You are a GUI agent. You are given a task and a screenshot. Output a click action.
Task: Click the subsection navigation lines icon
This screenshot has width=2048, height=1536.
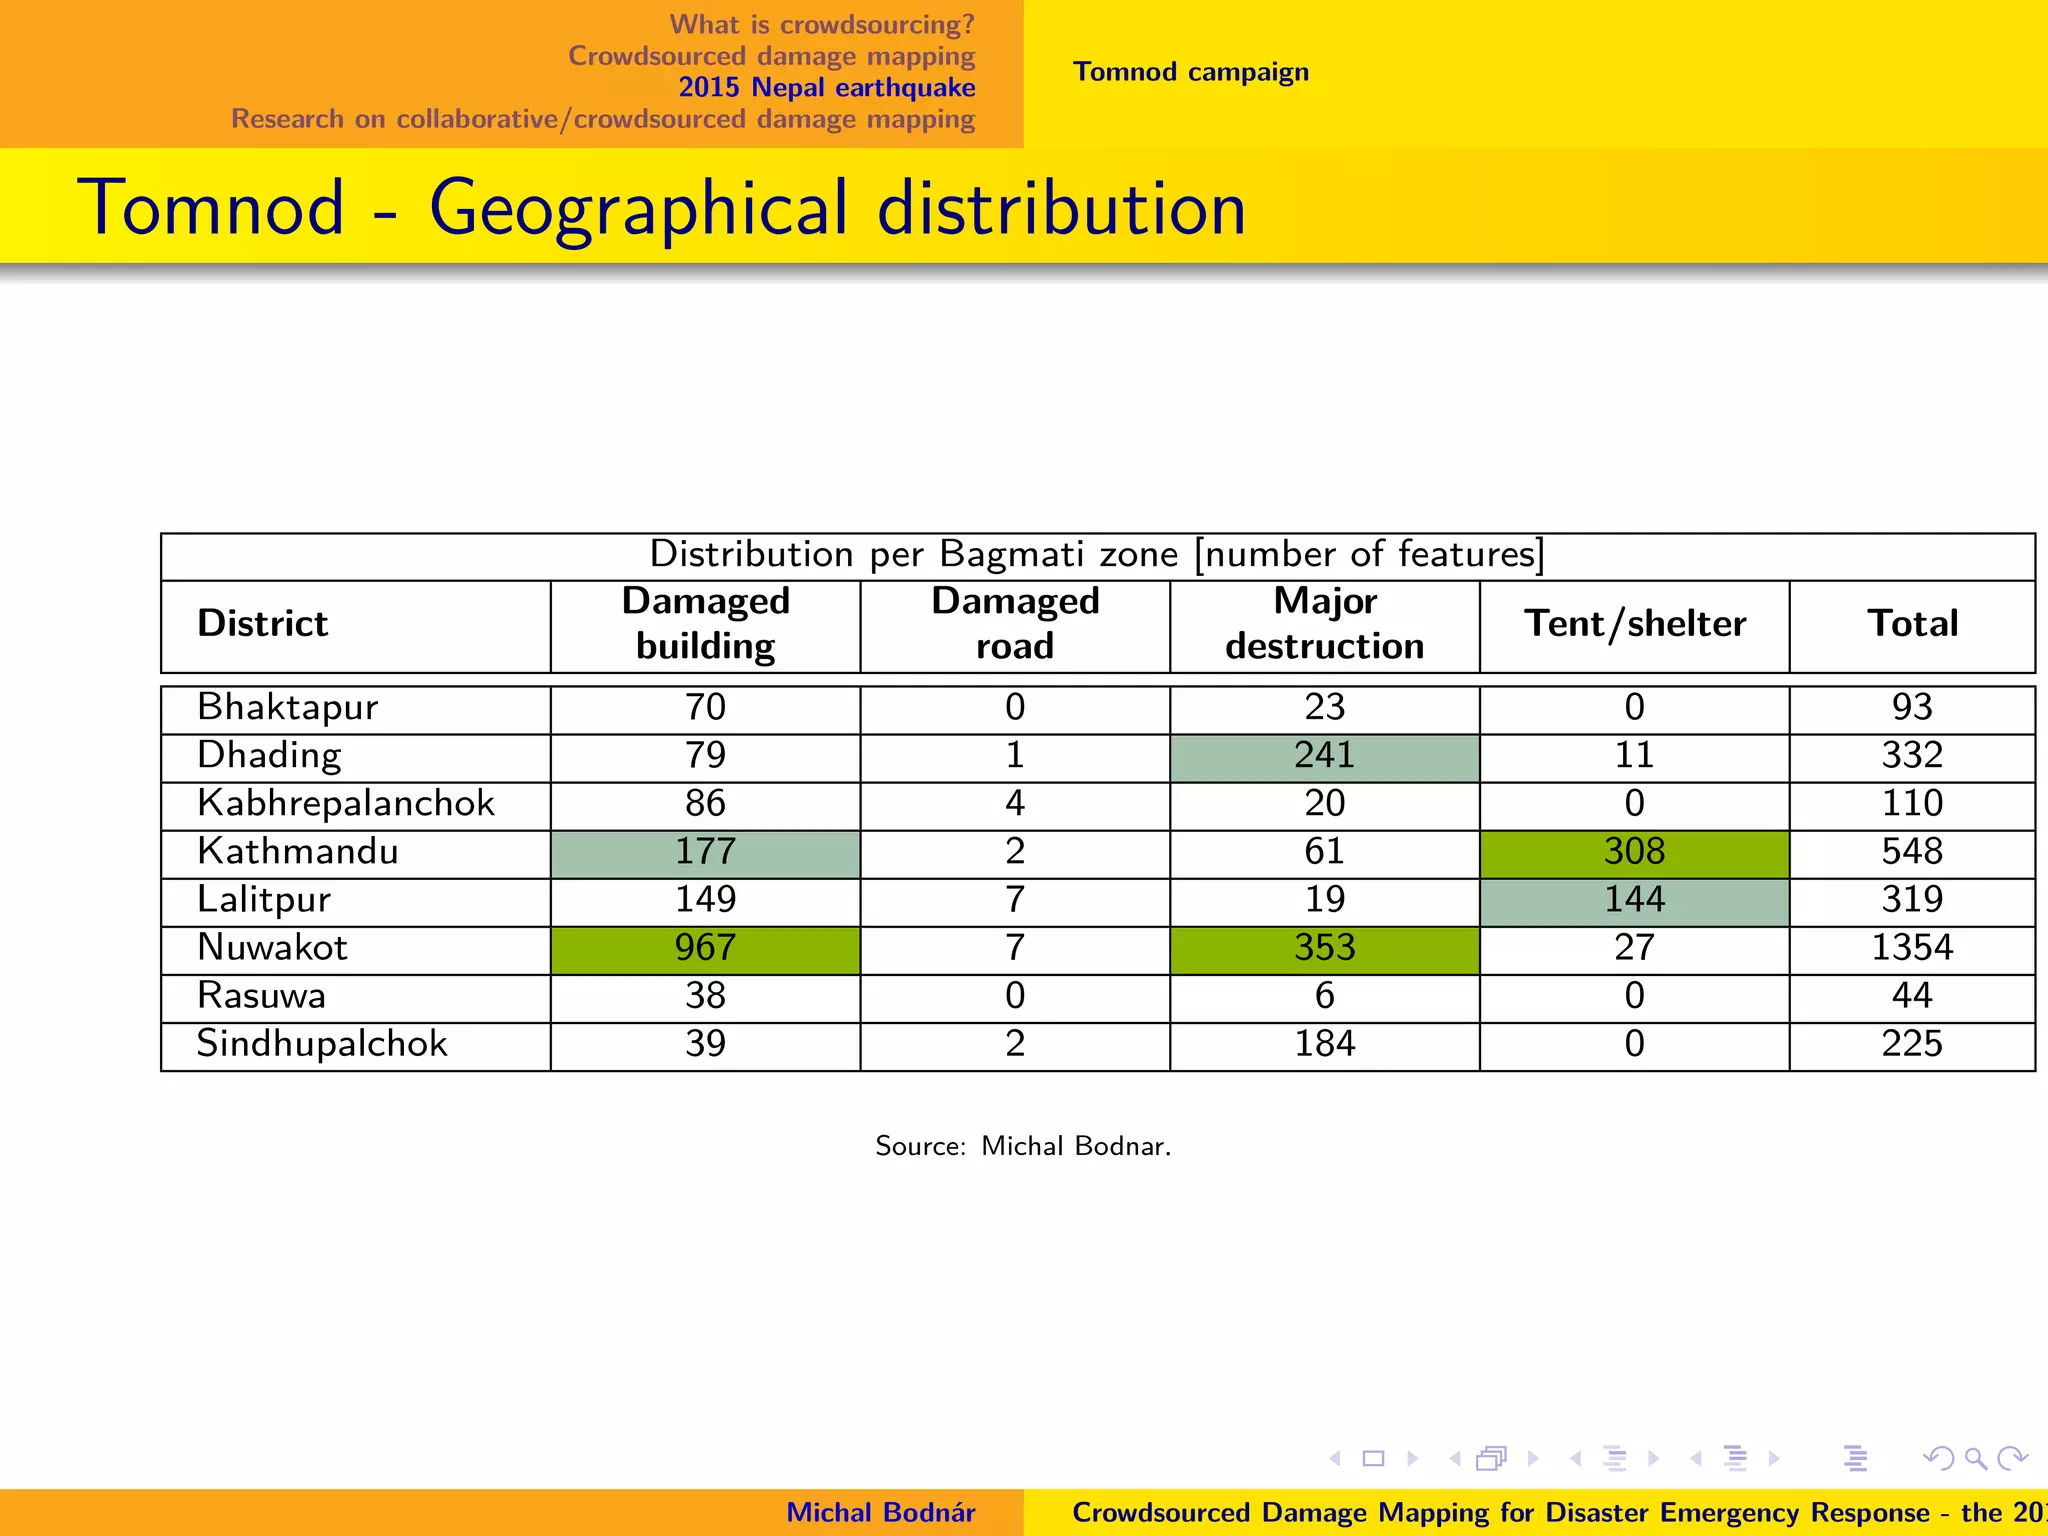coord(1614,1459)
